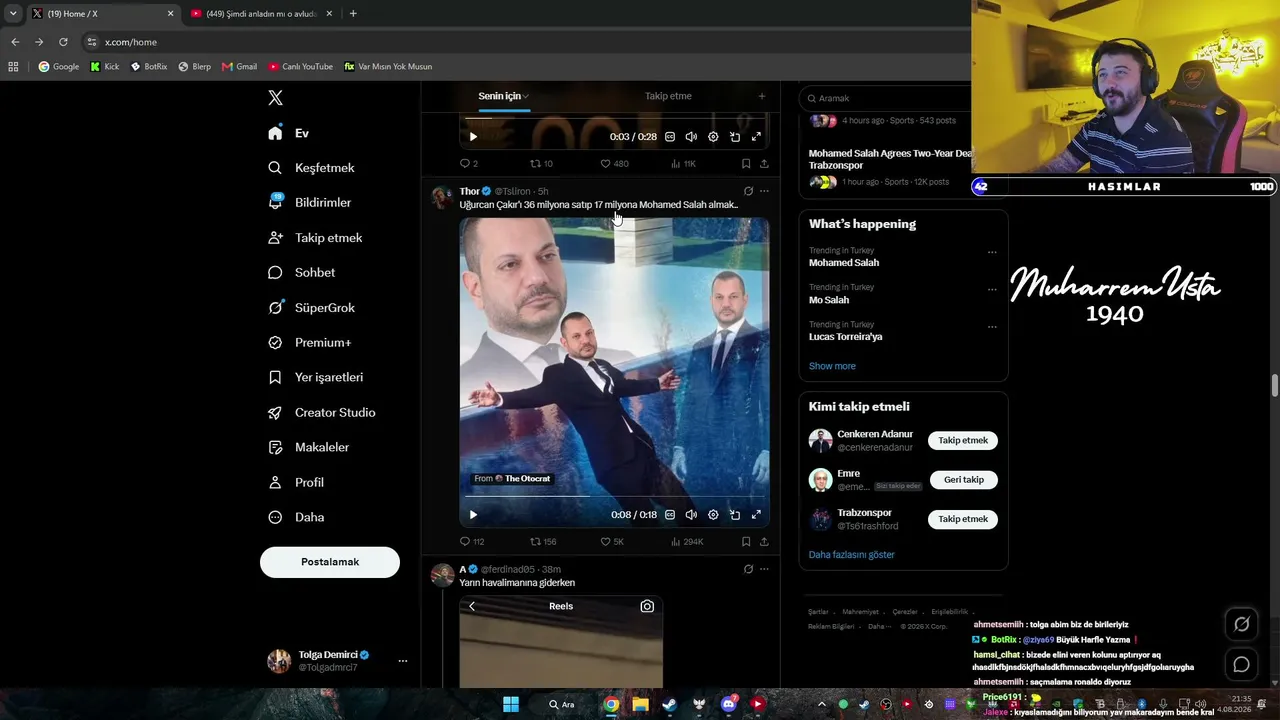The height and width of the screenshot is (720, 1280).
Task: Open more options on ferdinad05's post
Action: click(x=764, y=569)
